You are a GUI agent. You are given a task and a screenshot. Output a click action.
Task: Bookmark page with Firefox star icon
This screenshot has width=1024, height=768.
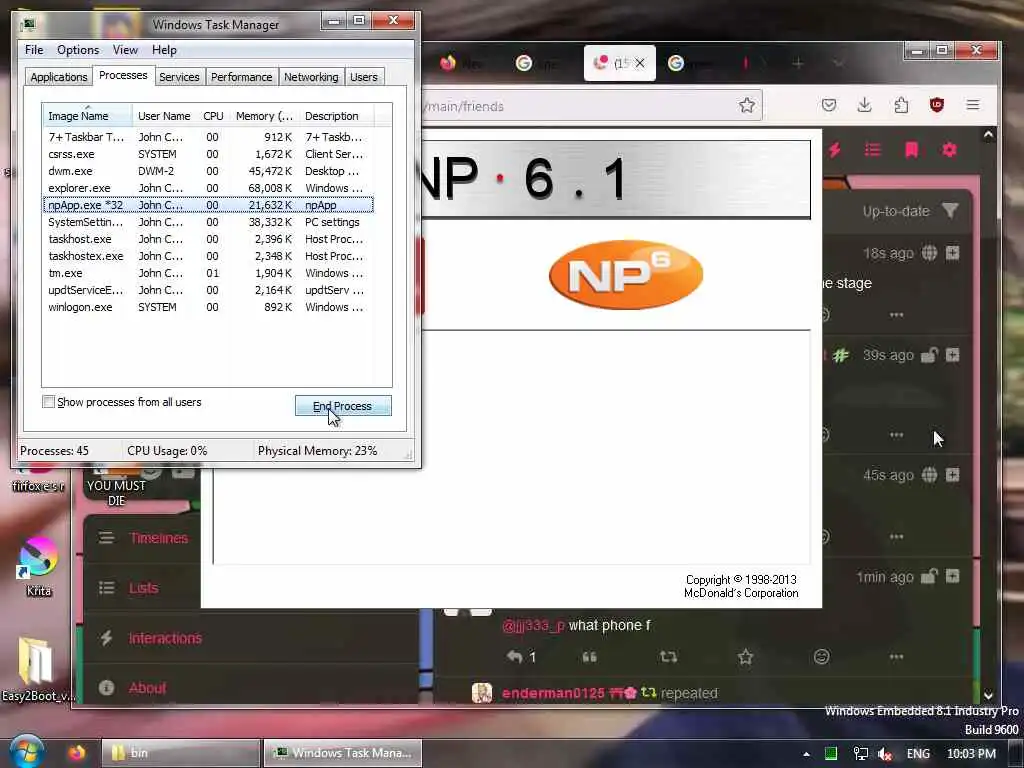pos(746,105)
